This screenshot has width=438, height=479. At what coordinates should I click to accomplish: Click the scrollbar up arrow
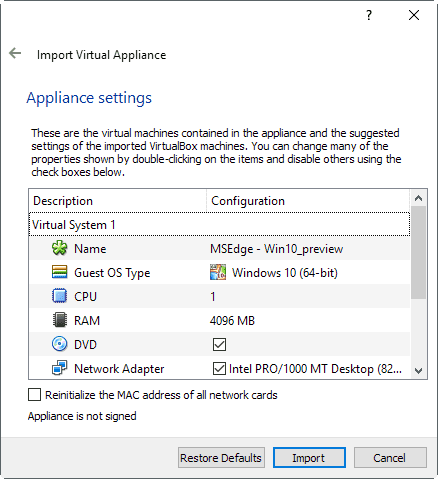[x=418, y=198]
